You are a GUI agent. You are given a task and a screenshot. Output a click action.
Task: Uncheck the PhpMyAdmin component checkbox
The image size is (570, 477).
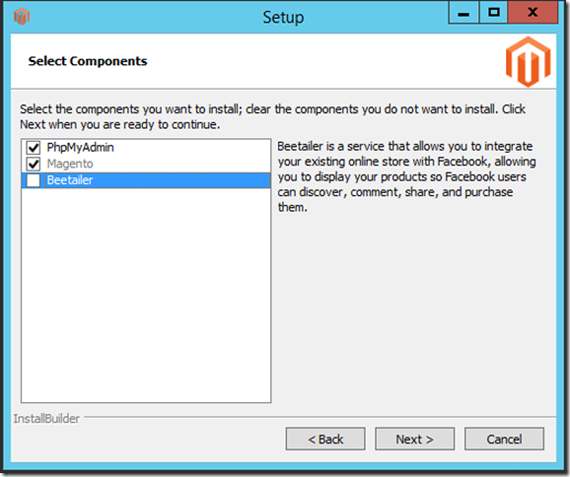tap(33, 148)
